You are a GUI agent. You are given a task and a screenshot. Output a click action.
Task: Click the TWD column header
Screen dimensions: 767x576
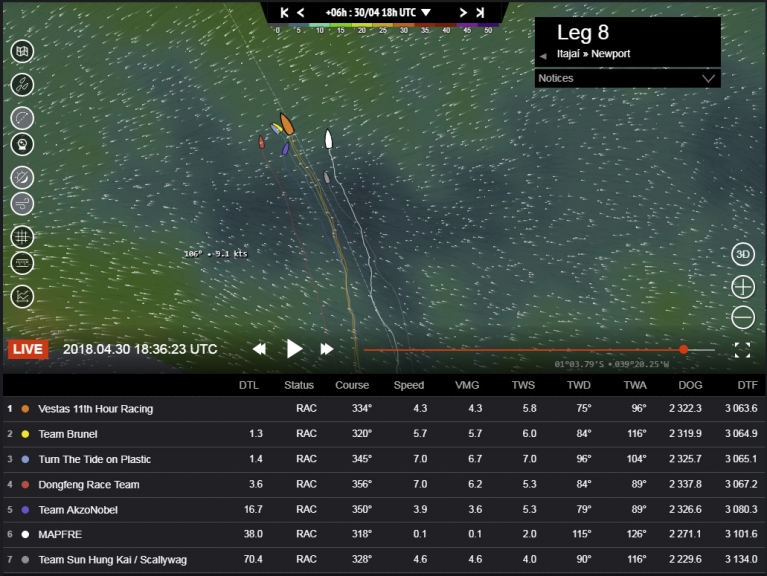click(x=579, y=385)
